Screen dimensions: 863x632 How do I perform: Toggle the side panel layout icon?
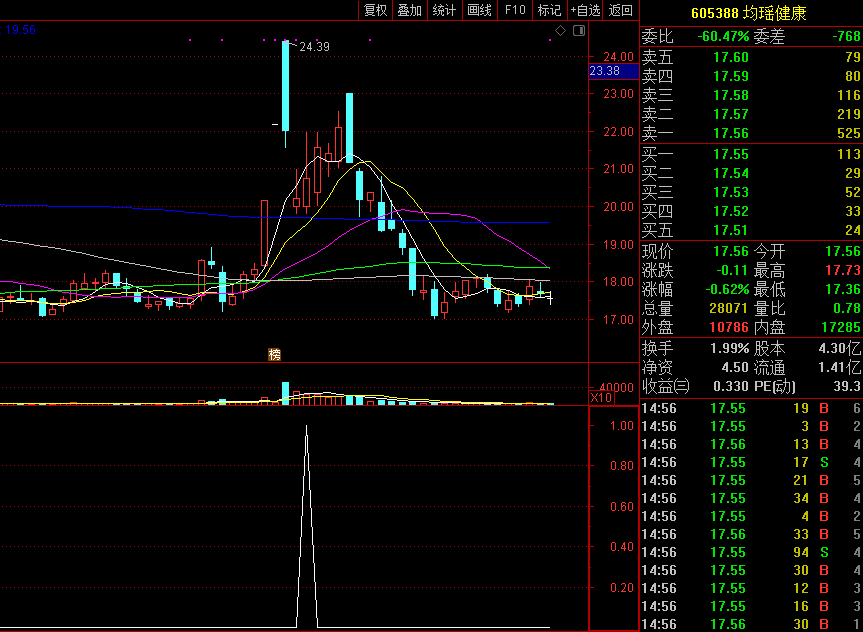[578, 31]
